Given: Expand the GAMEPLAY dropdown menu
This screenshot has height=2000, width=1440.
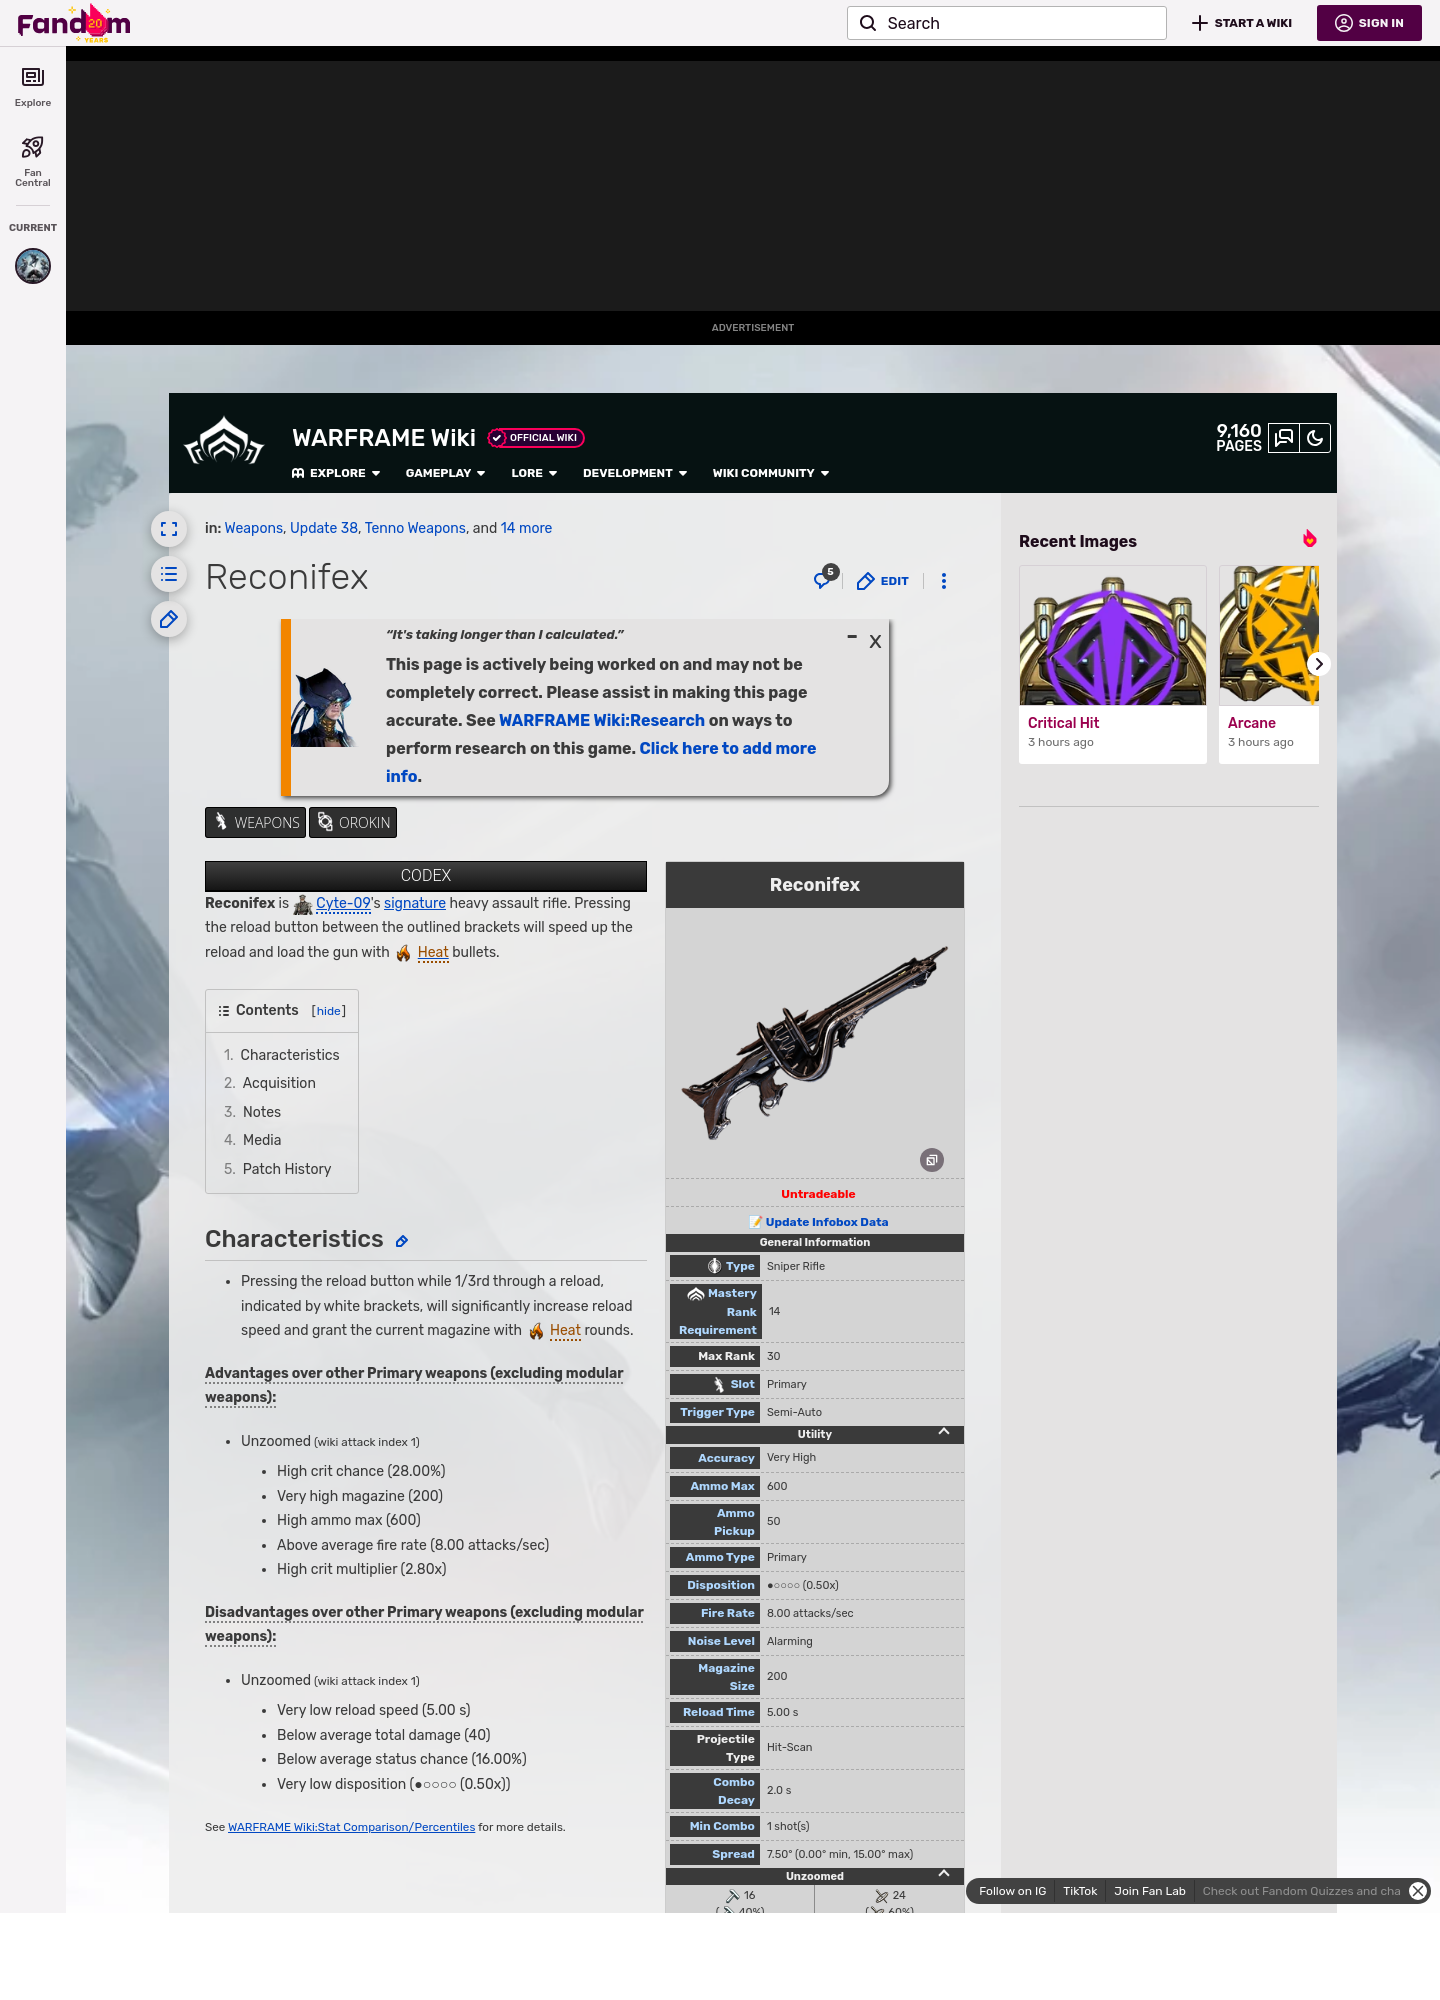Looking at the screenshot, I should point(445,473).
